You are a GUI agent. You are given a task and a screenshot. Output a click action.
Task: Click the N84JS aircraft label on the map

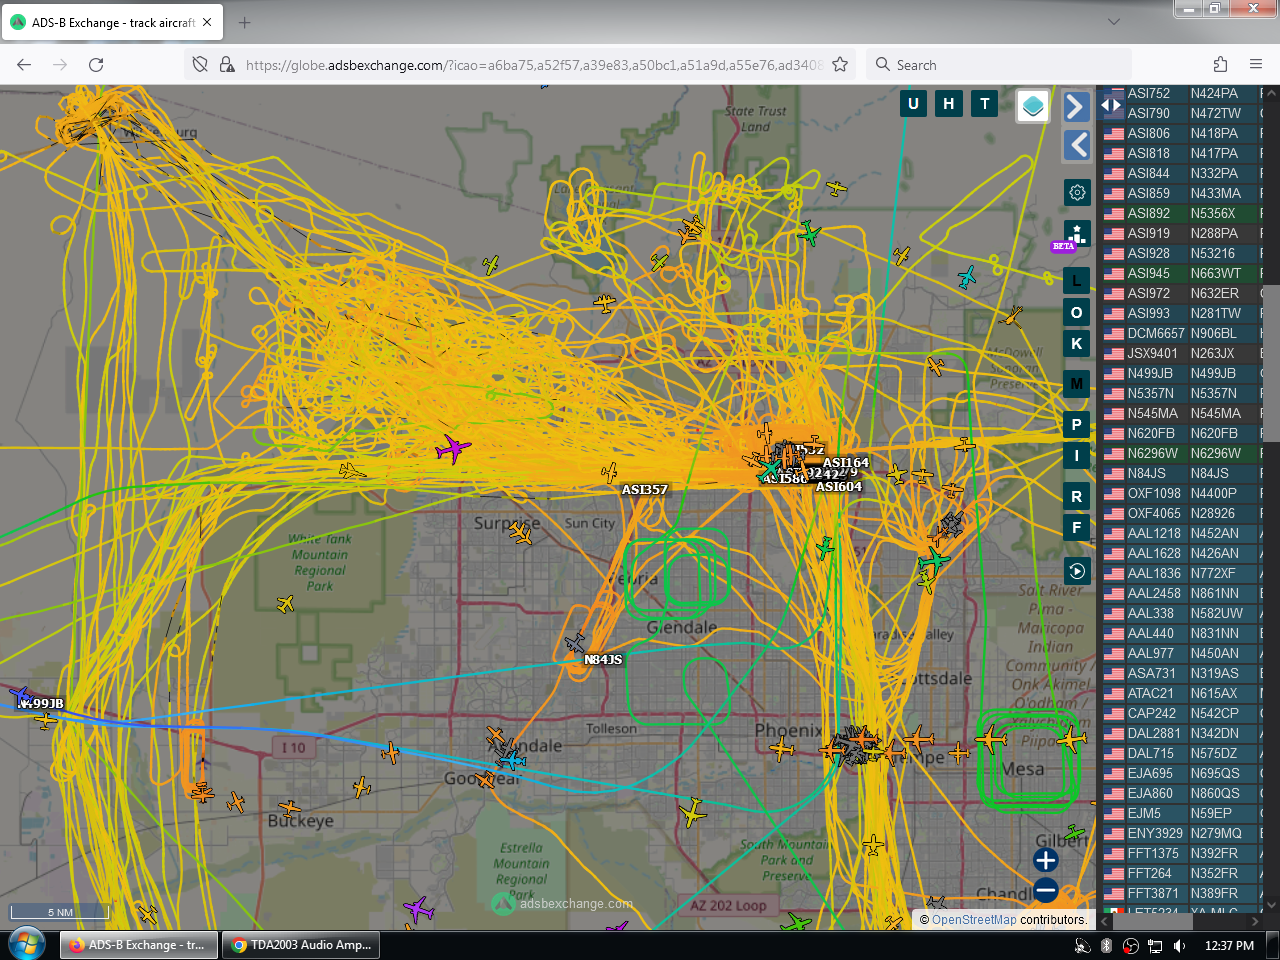click(603, 660)
